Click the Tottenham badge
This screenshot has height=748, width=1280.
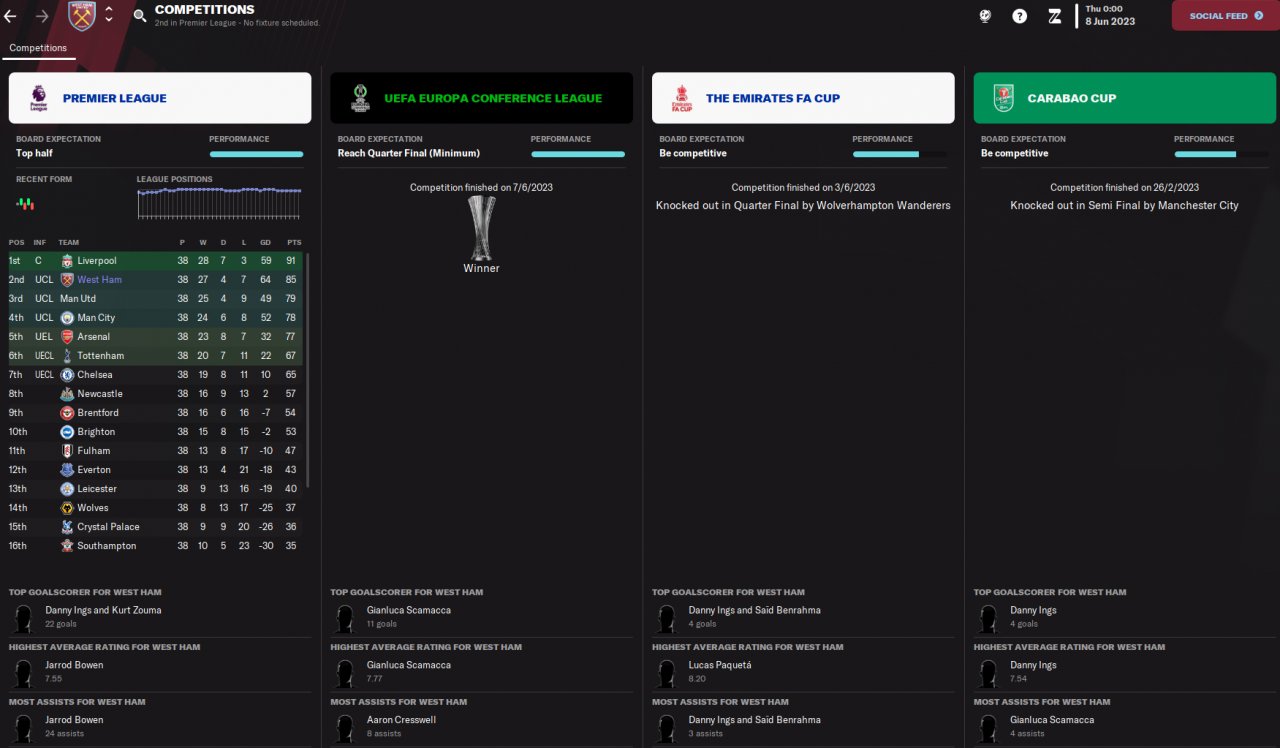[67, 356]
